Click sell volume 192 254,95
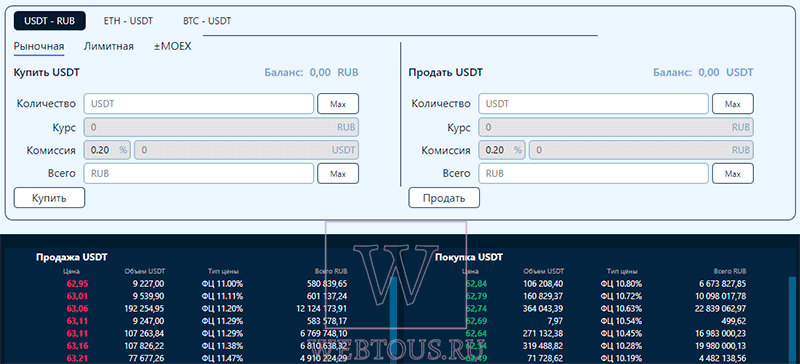 [x=145, y=308]
